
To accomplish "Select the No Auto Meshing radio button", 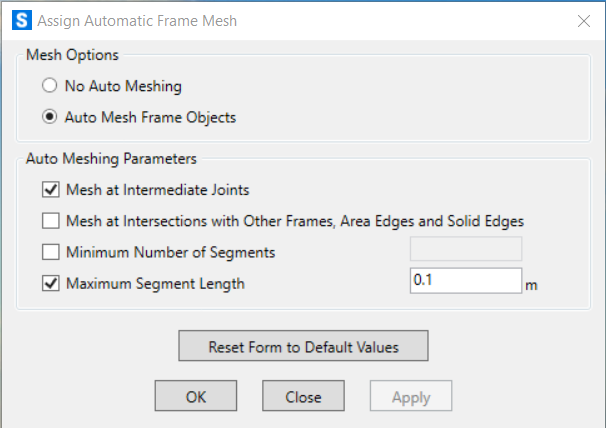I will pyautogui.click(x=49, y=85).
